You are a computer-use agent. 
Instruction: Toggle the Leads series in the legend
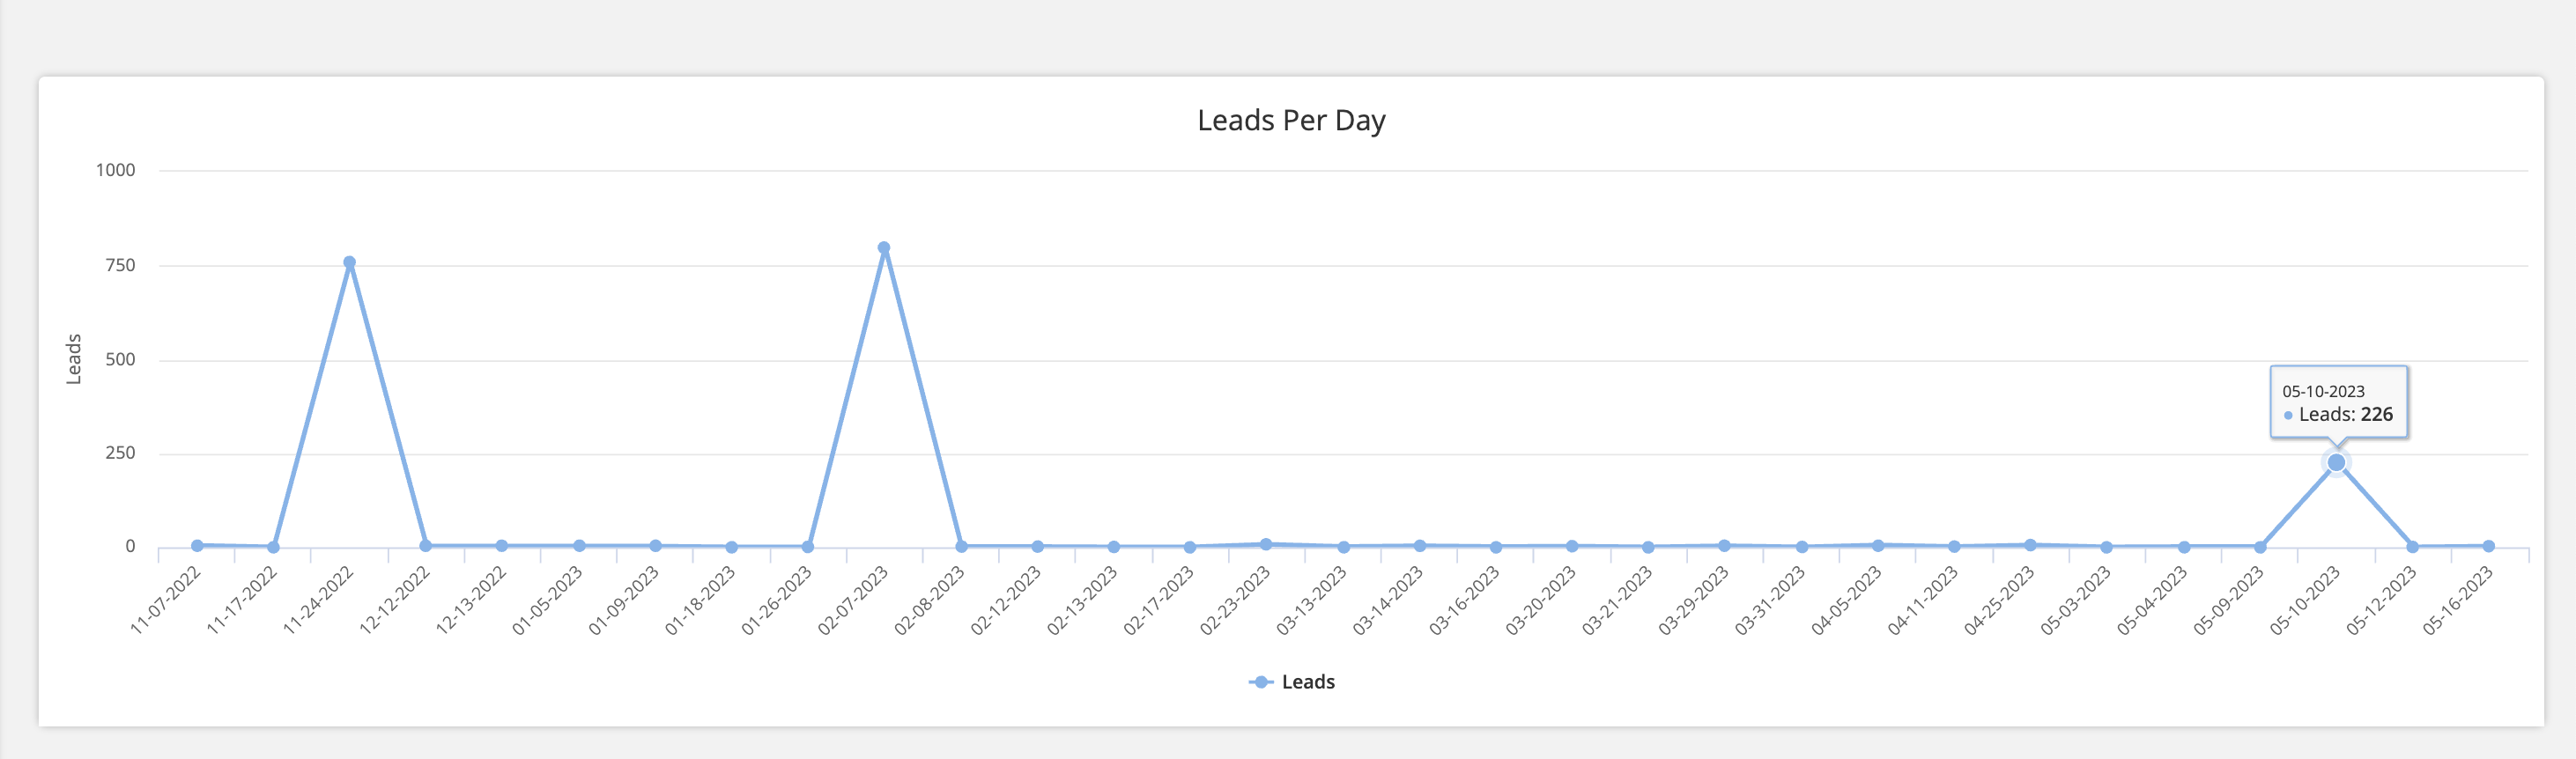(1307, 682)
